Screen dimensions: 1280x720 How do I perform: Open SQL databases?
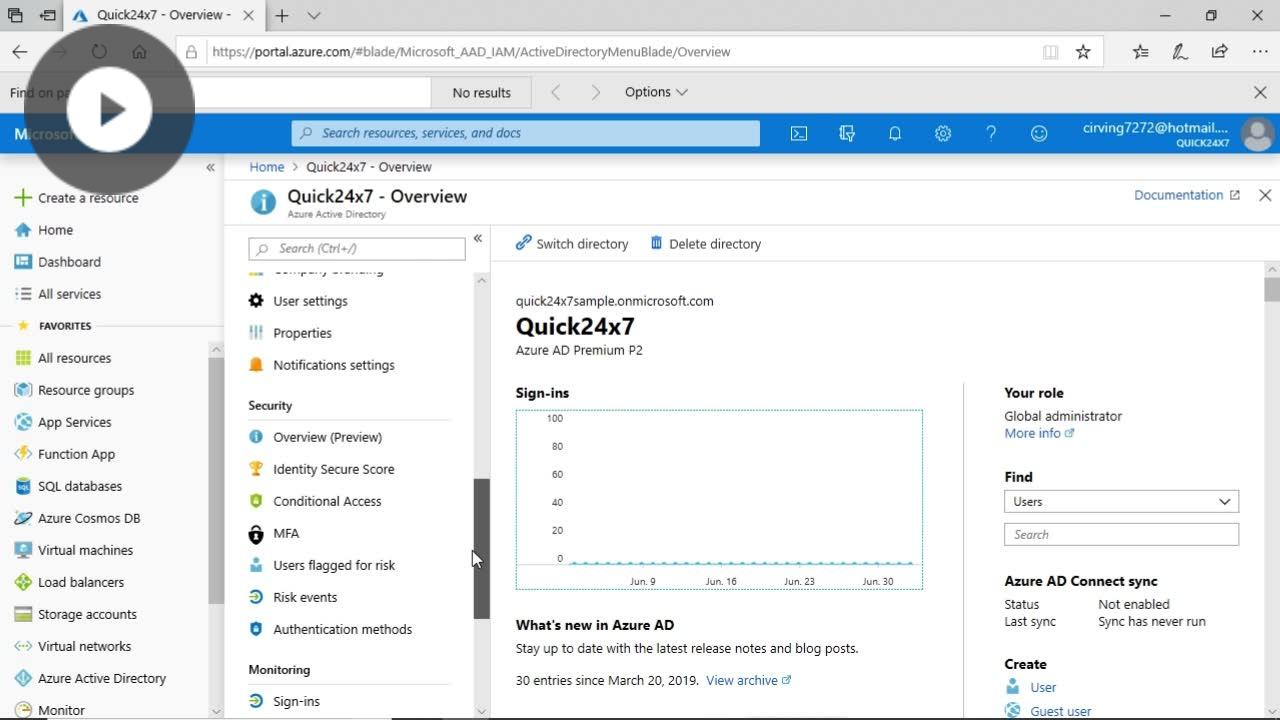[x=68, y=486]
